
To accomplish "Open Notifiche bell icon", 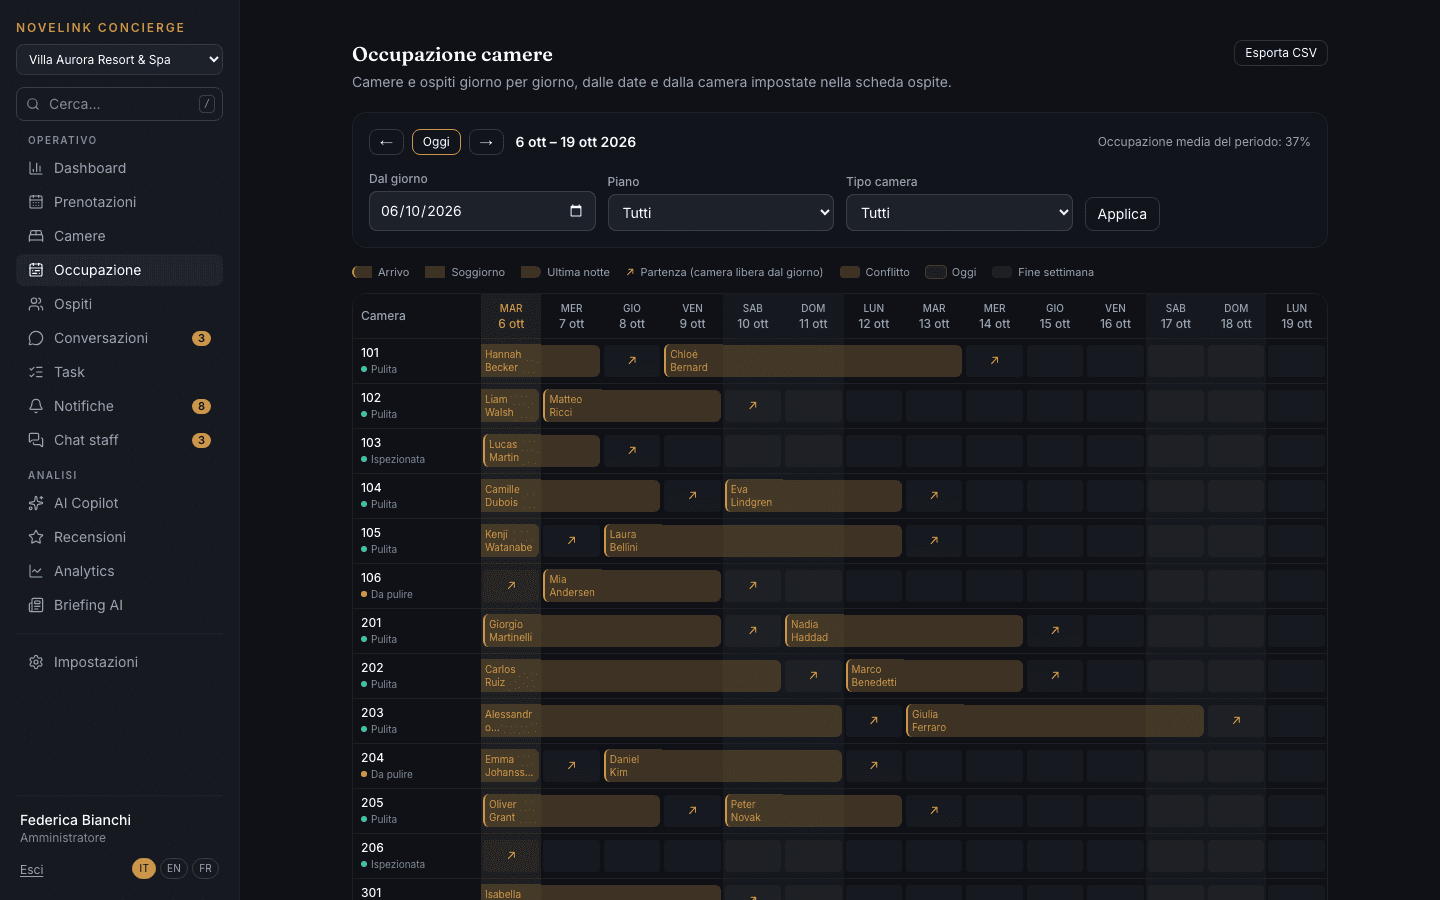I will (x=36, y=406).
